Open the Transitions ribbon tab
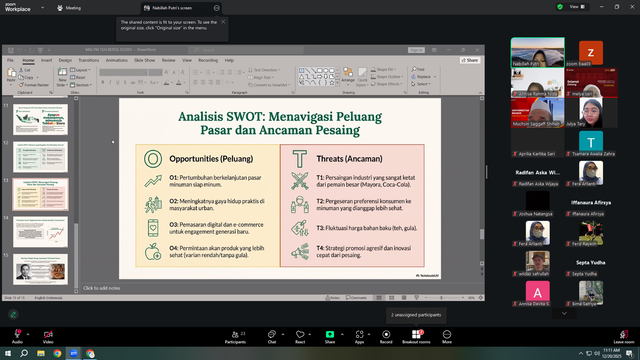The width and height of the screenshot is (640, 360). (89, 60)
